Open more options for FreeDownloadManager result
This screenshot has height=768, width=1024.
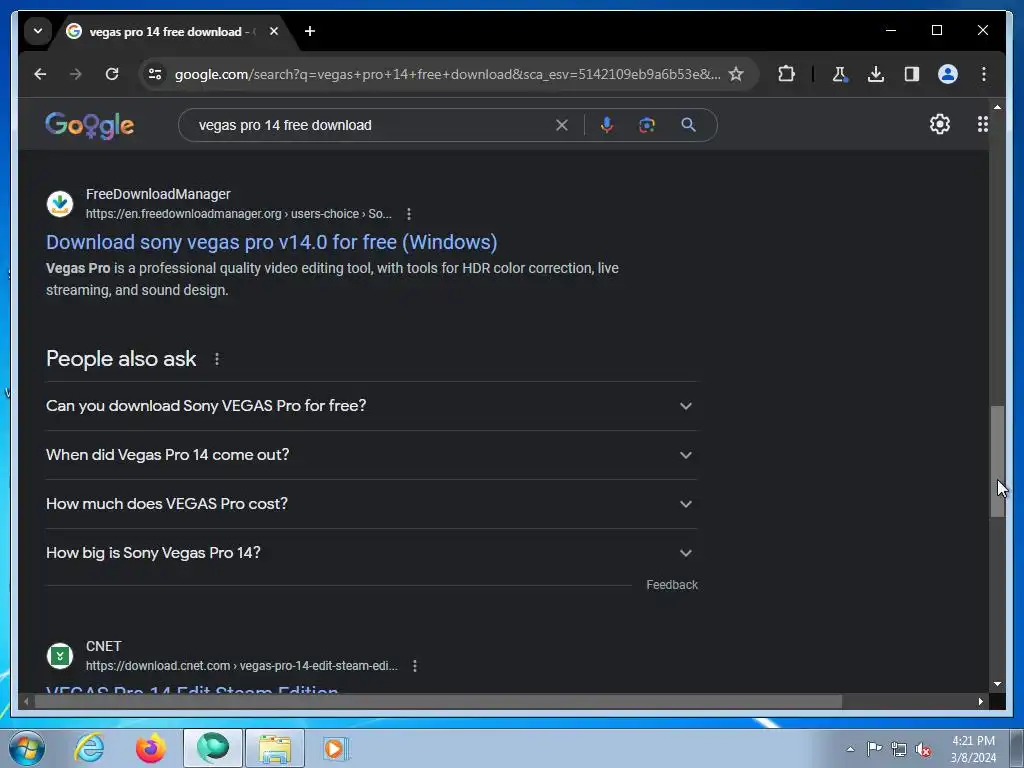click(409, 214)
